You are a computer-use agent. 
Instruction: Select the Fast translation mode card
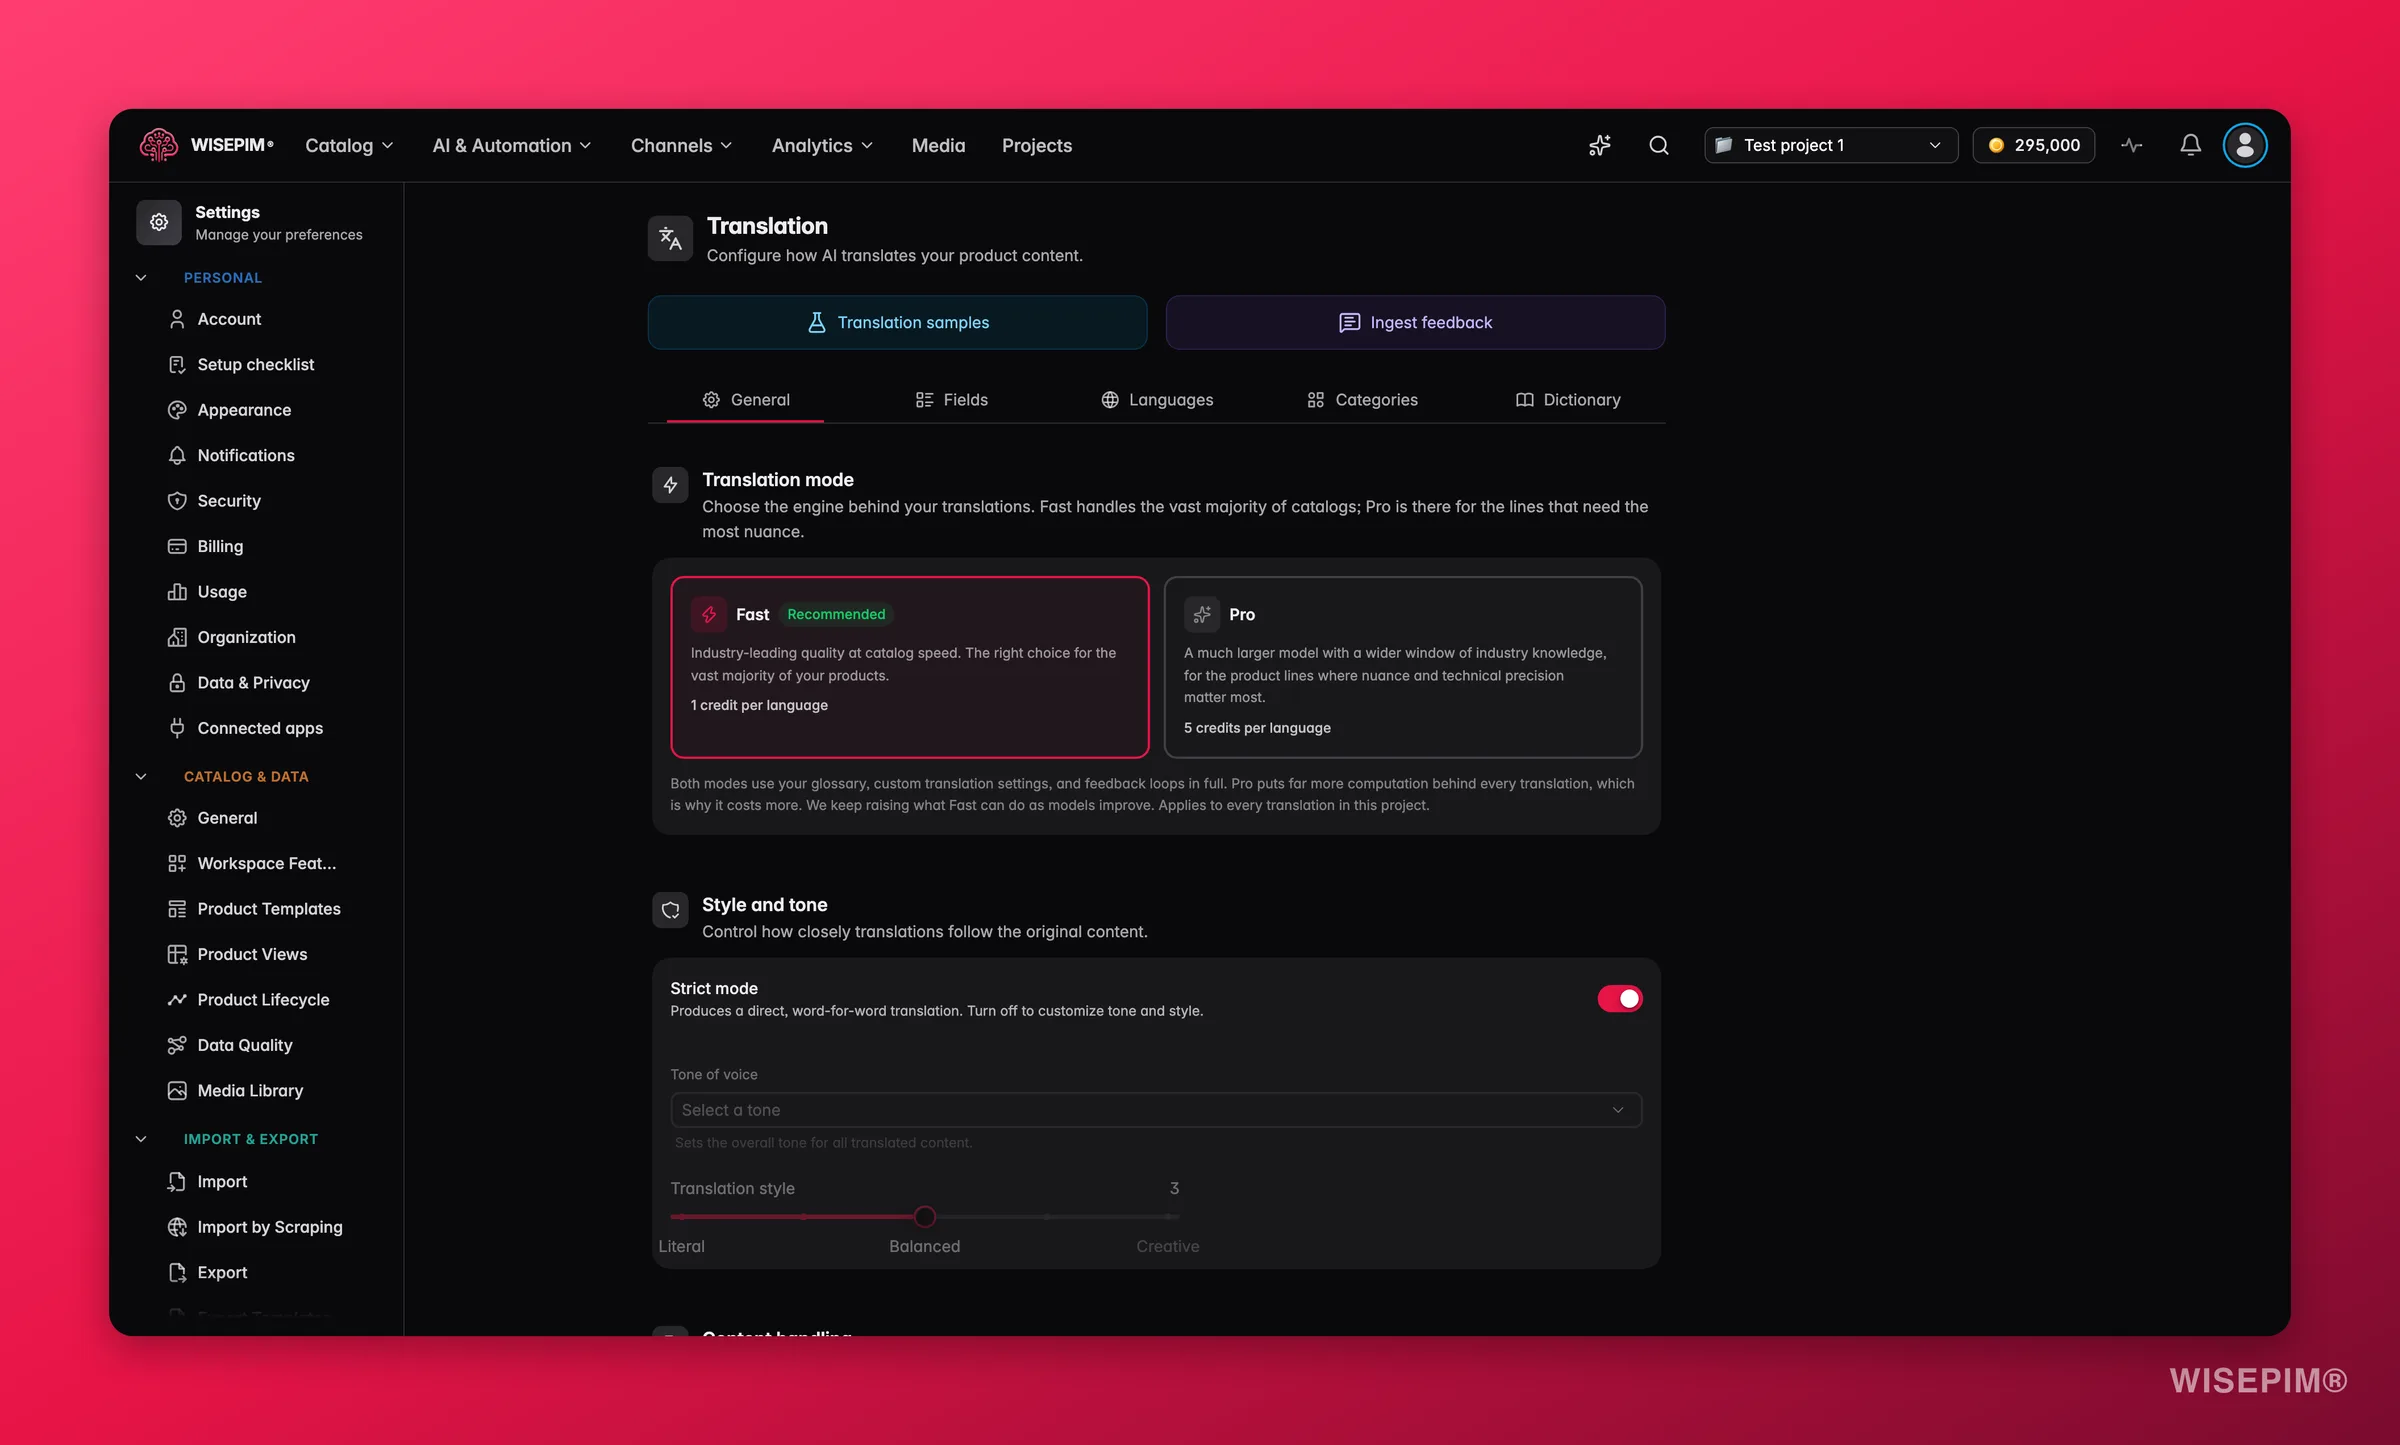(909, 667)
